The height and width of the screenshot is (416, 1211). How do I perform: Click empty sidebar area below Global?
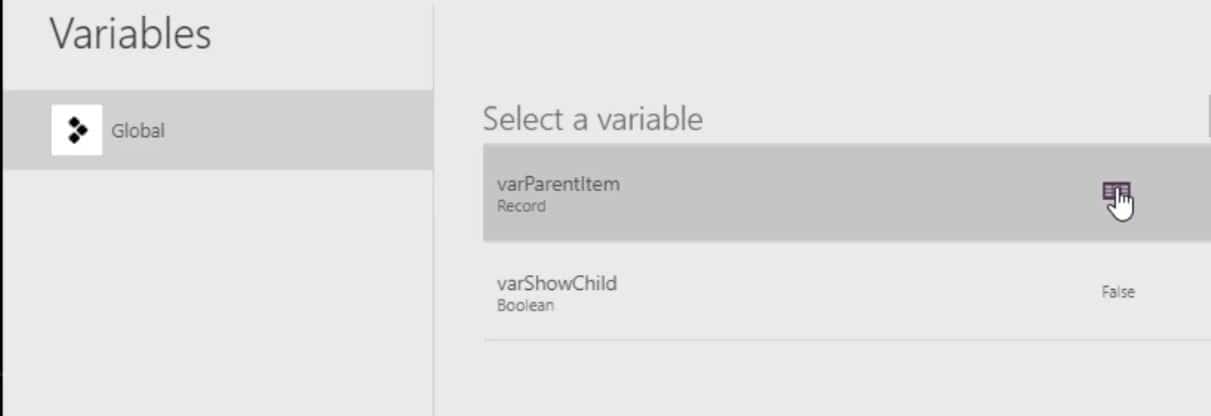point(217,290)
